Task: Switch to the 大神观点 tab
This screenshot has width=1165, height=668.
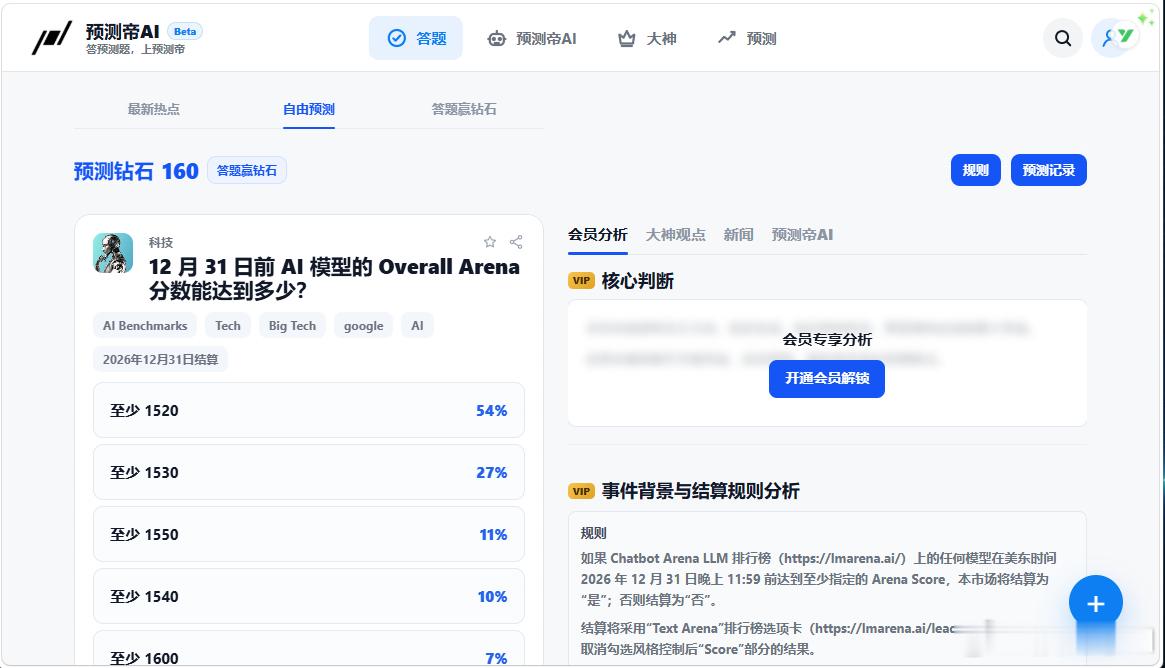Action: tap(675, 235)
